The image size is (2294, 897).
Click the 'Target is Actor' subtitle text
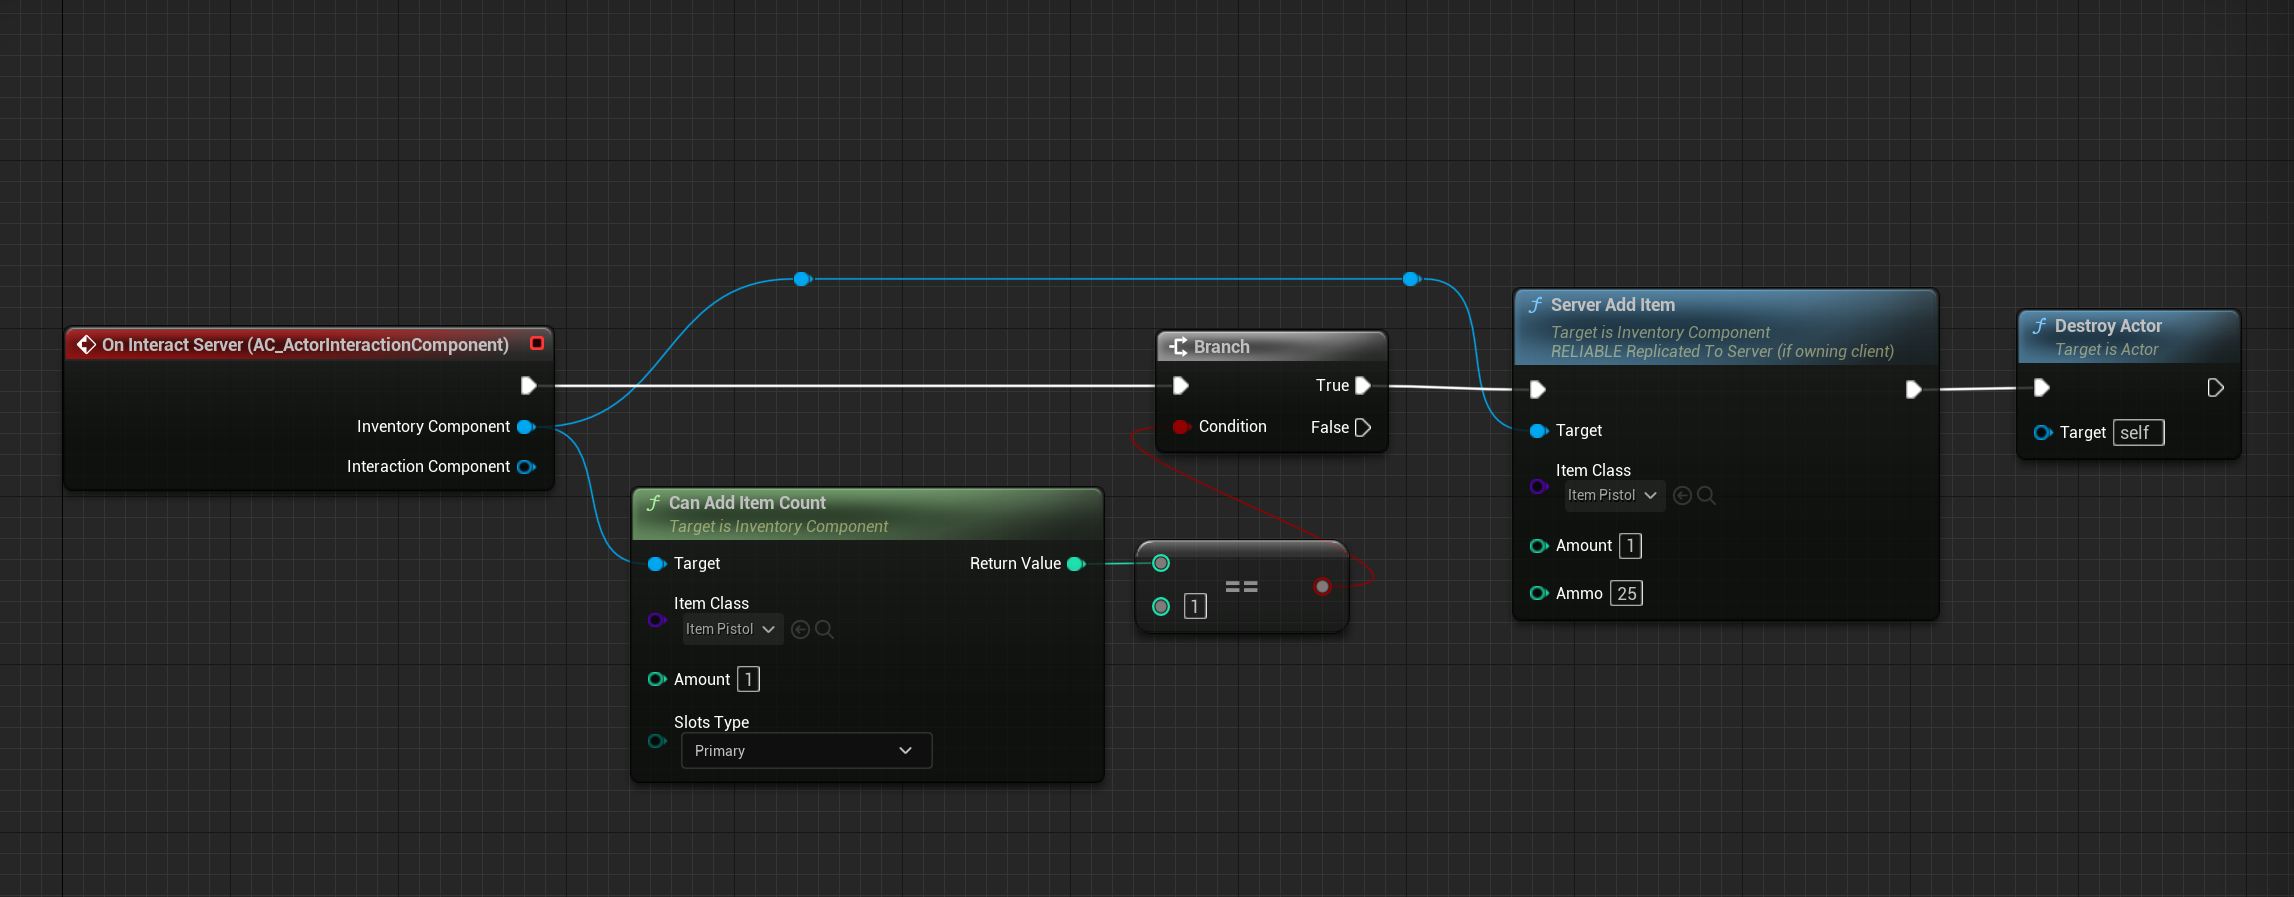click(2106, 349)
